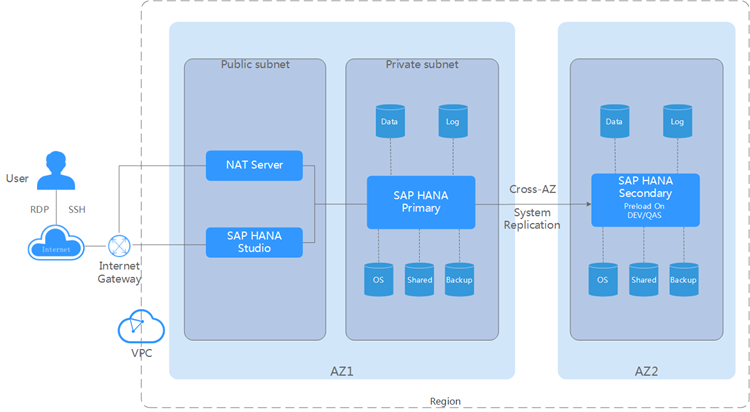
Task: Click the Public subnet label
Action: tap(255, 64)
